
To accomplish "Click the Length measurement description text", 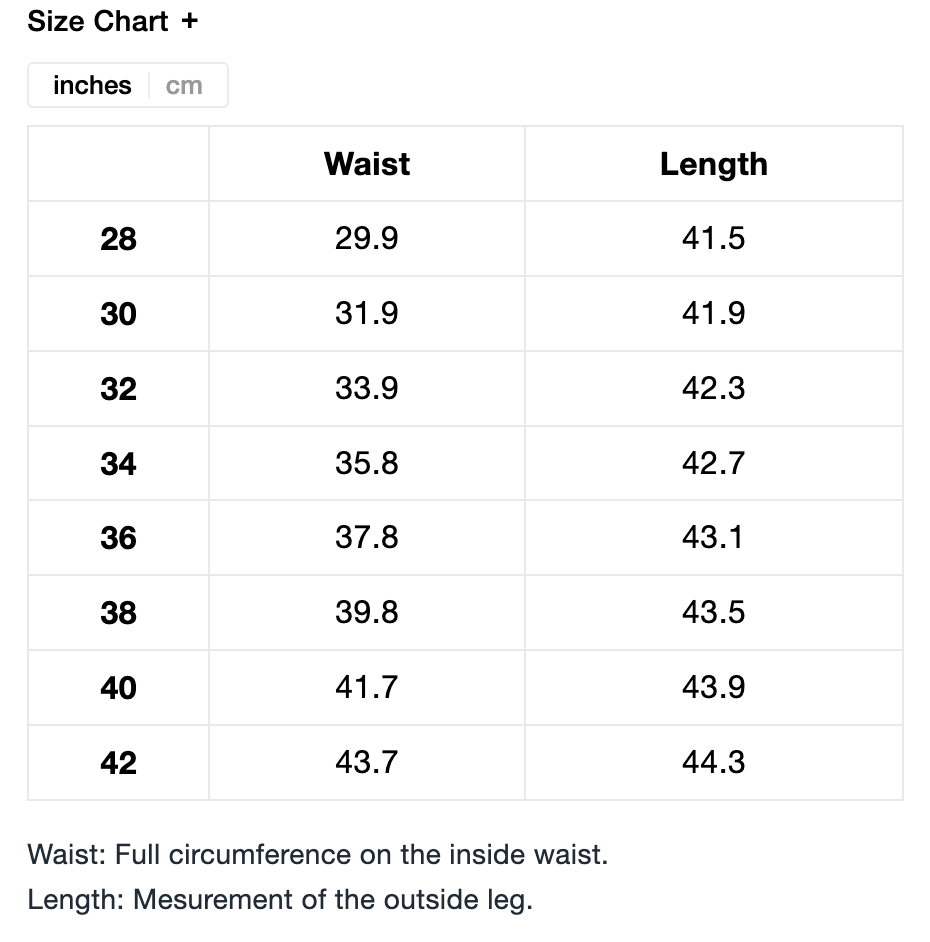I will pos(280,899).
